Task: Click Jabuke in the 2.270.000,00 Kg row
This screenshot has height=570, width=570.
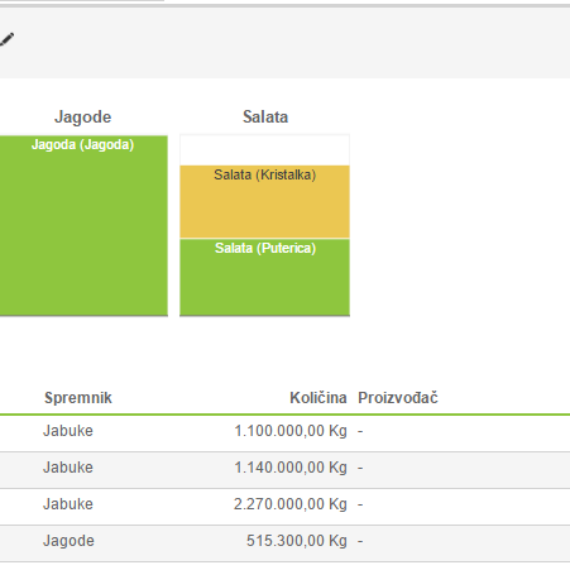Action: pyautogui.click(x=68, y=504)
